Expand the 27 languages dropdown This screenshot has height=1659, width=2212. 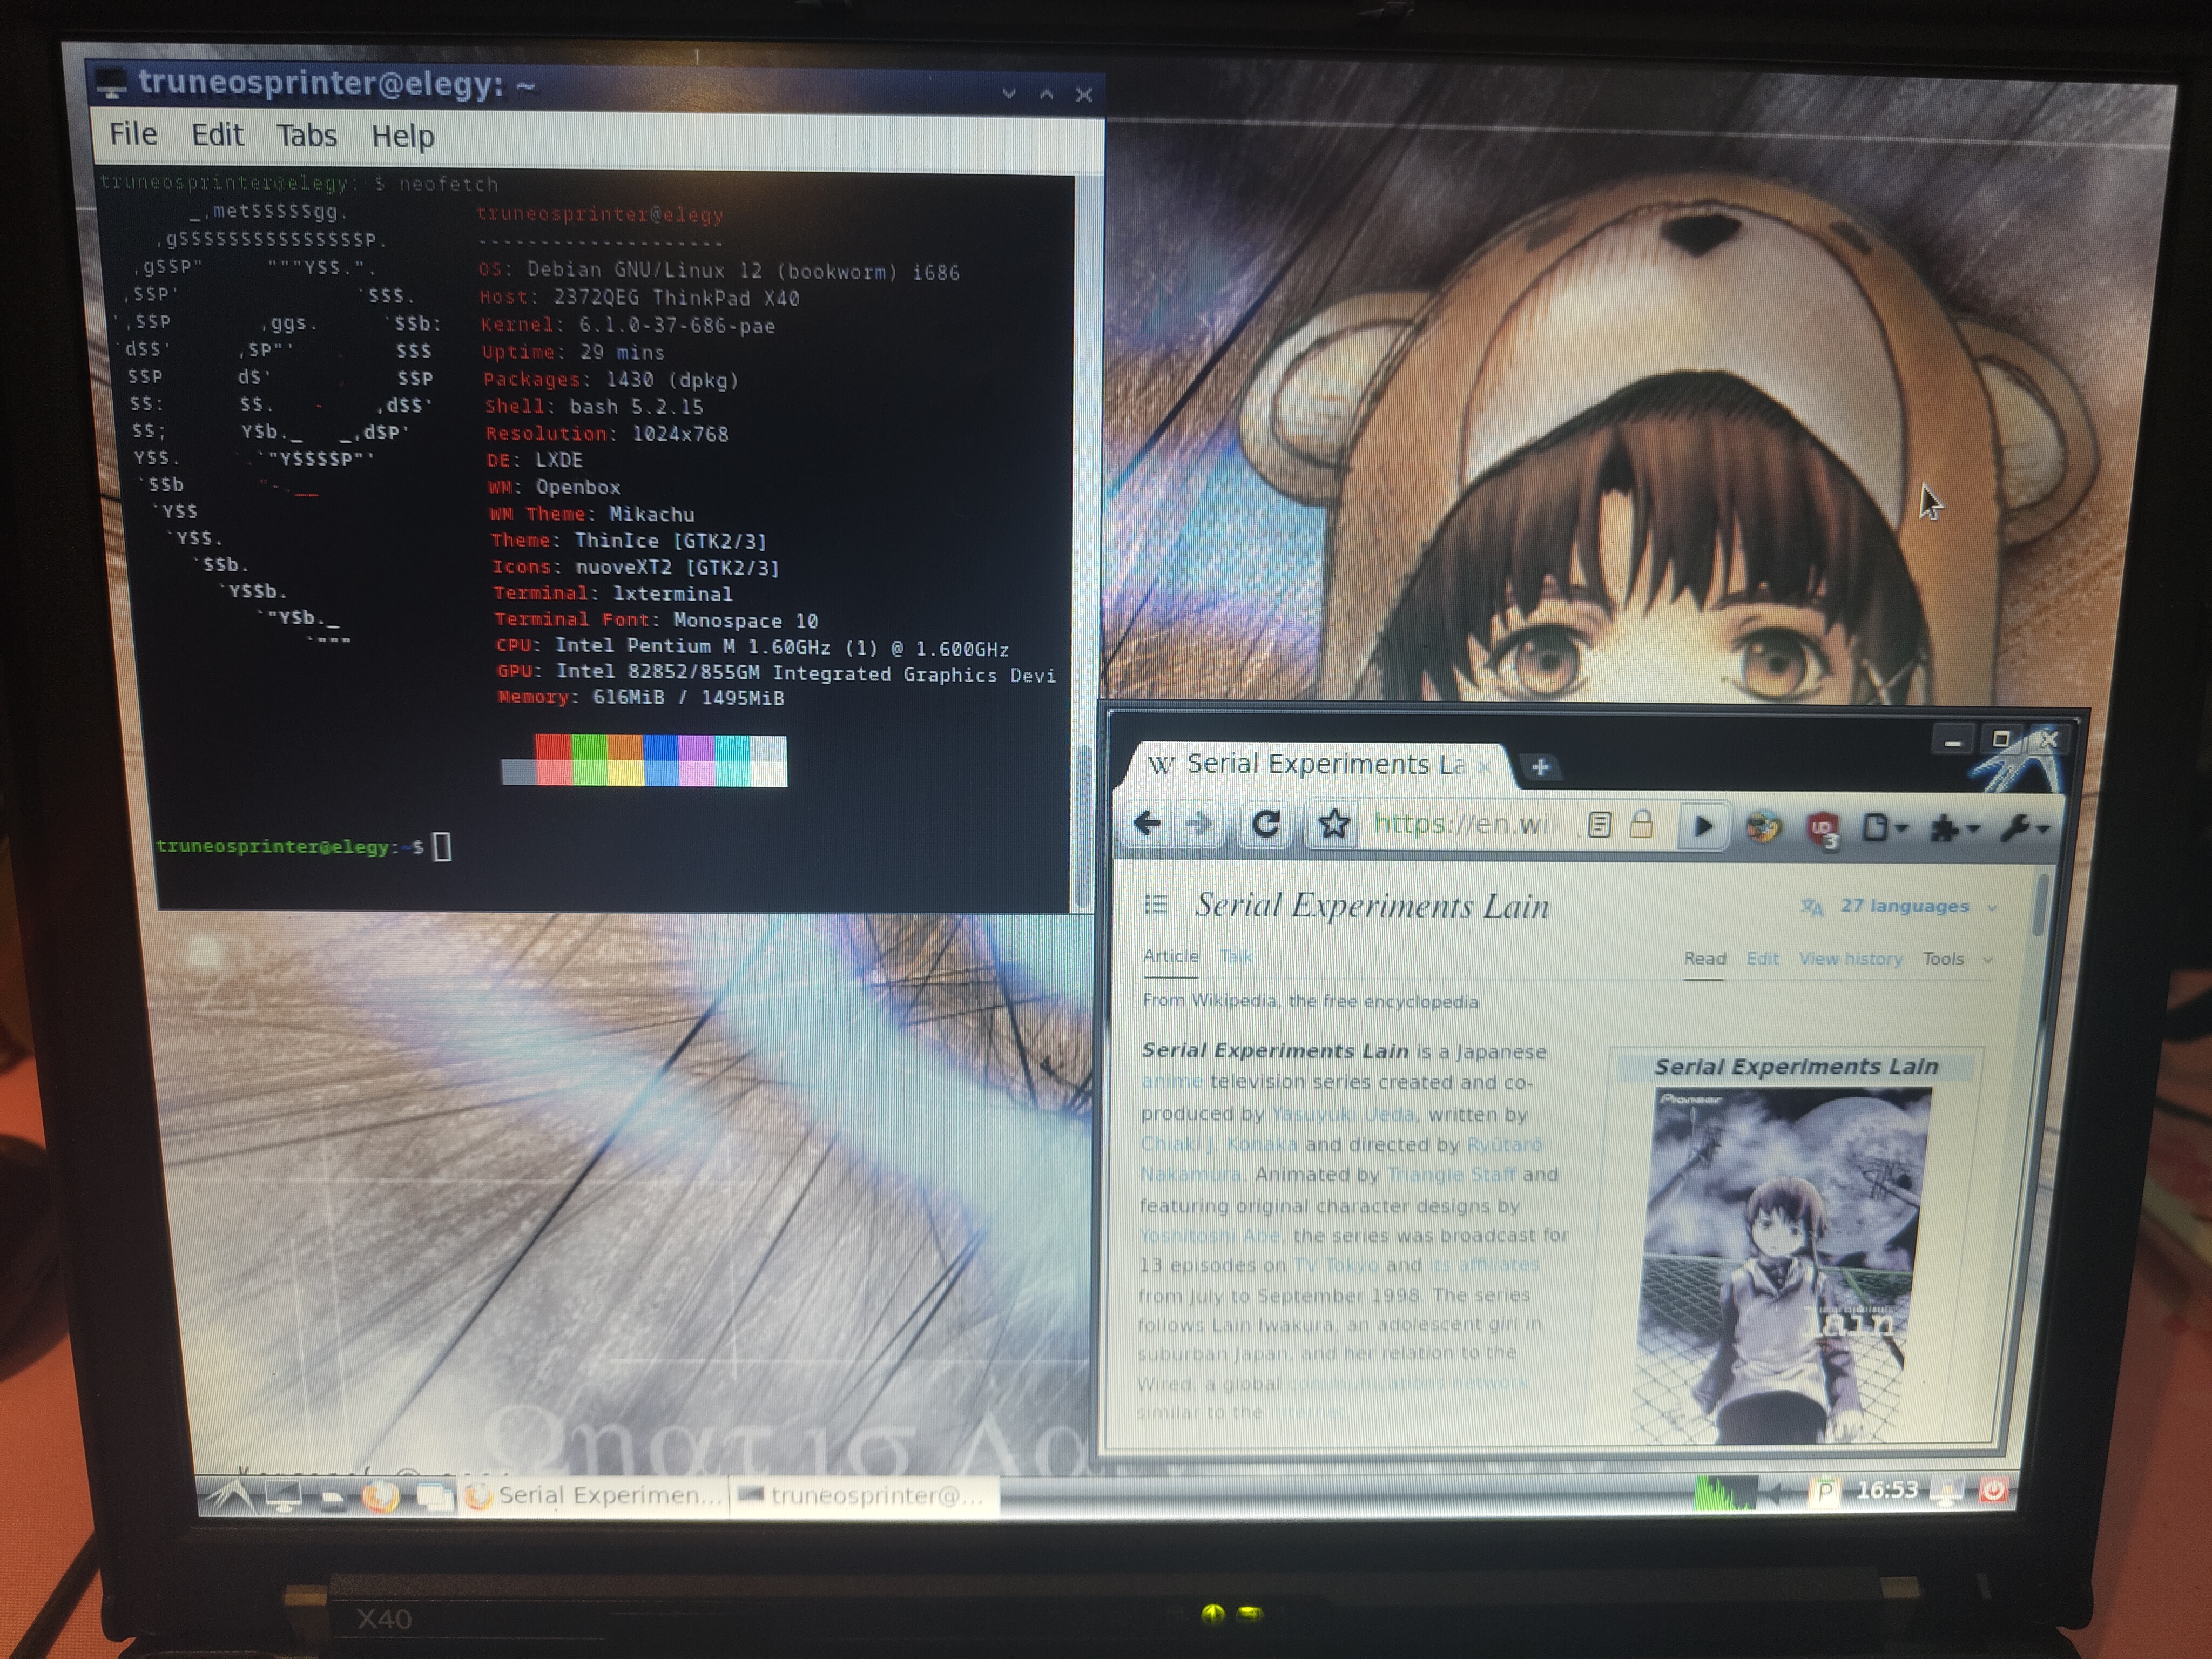1899,906
